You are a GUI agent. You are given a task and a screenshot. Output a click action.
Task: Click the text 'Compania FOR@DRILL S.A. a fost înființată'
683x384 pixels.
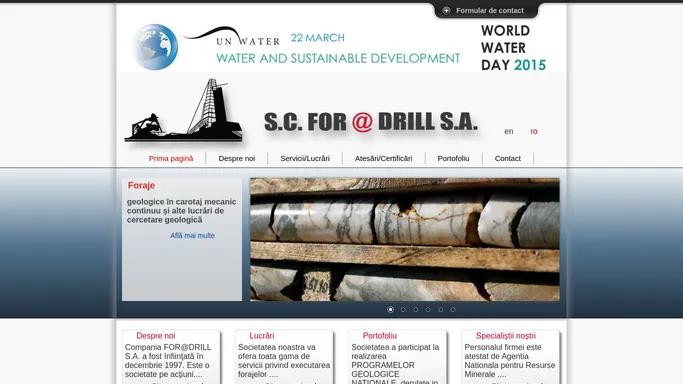tap(168, 352)
